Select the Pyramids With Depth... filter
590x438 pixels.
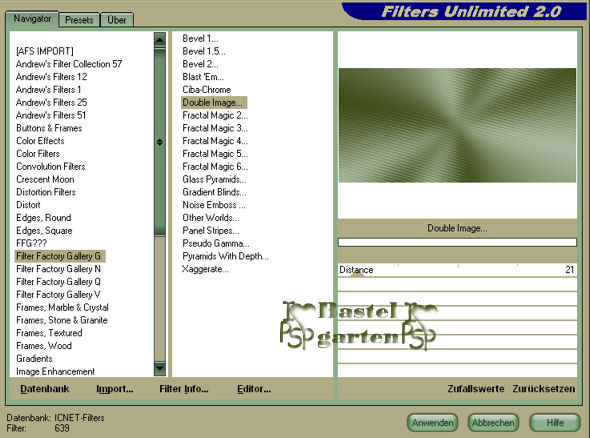coord(225,256)
